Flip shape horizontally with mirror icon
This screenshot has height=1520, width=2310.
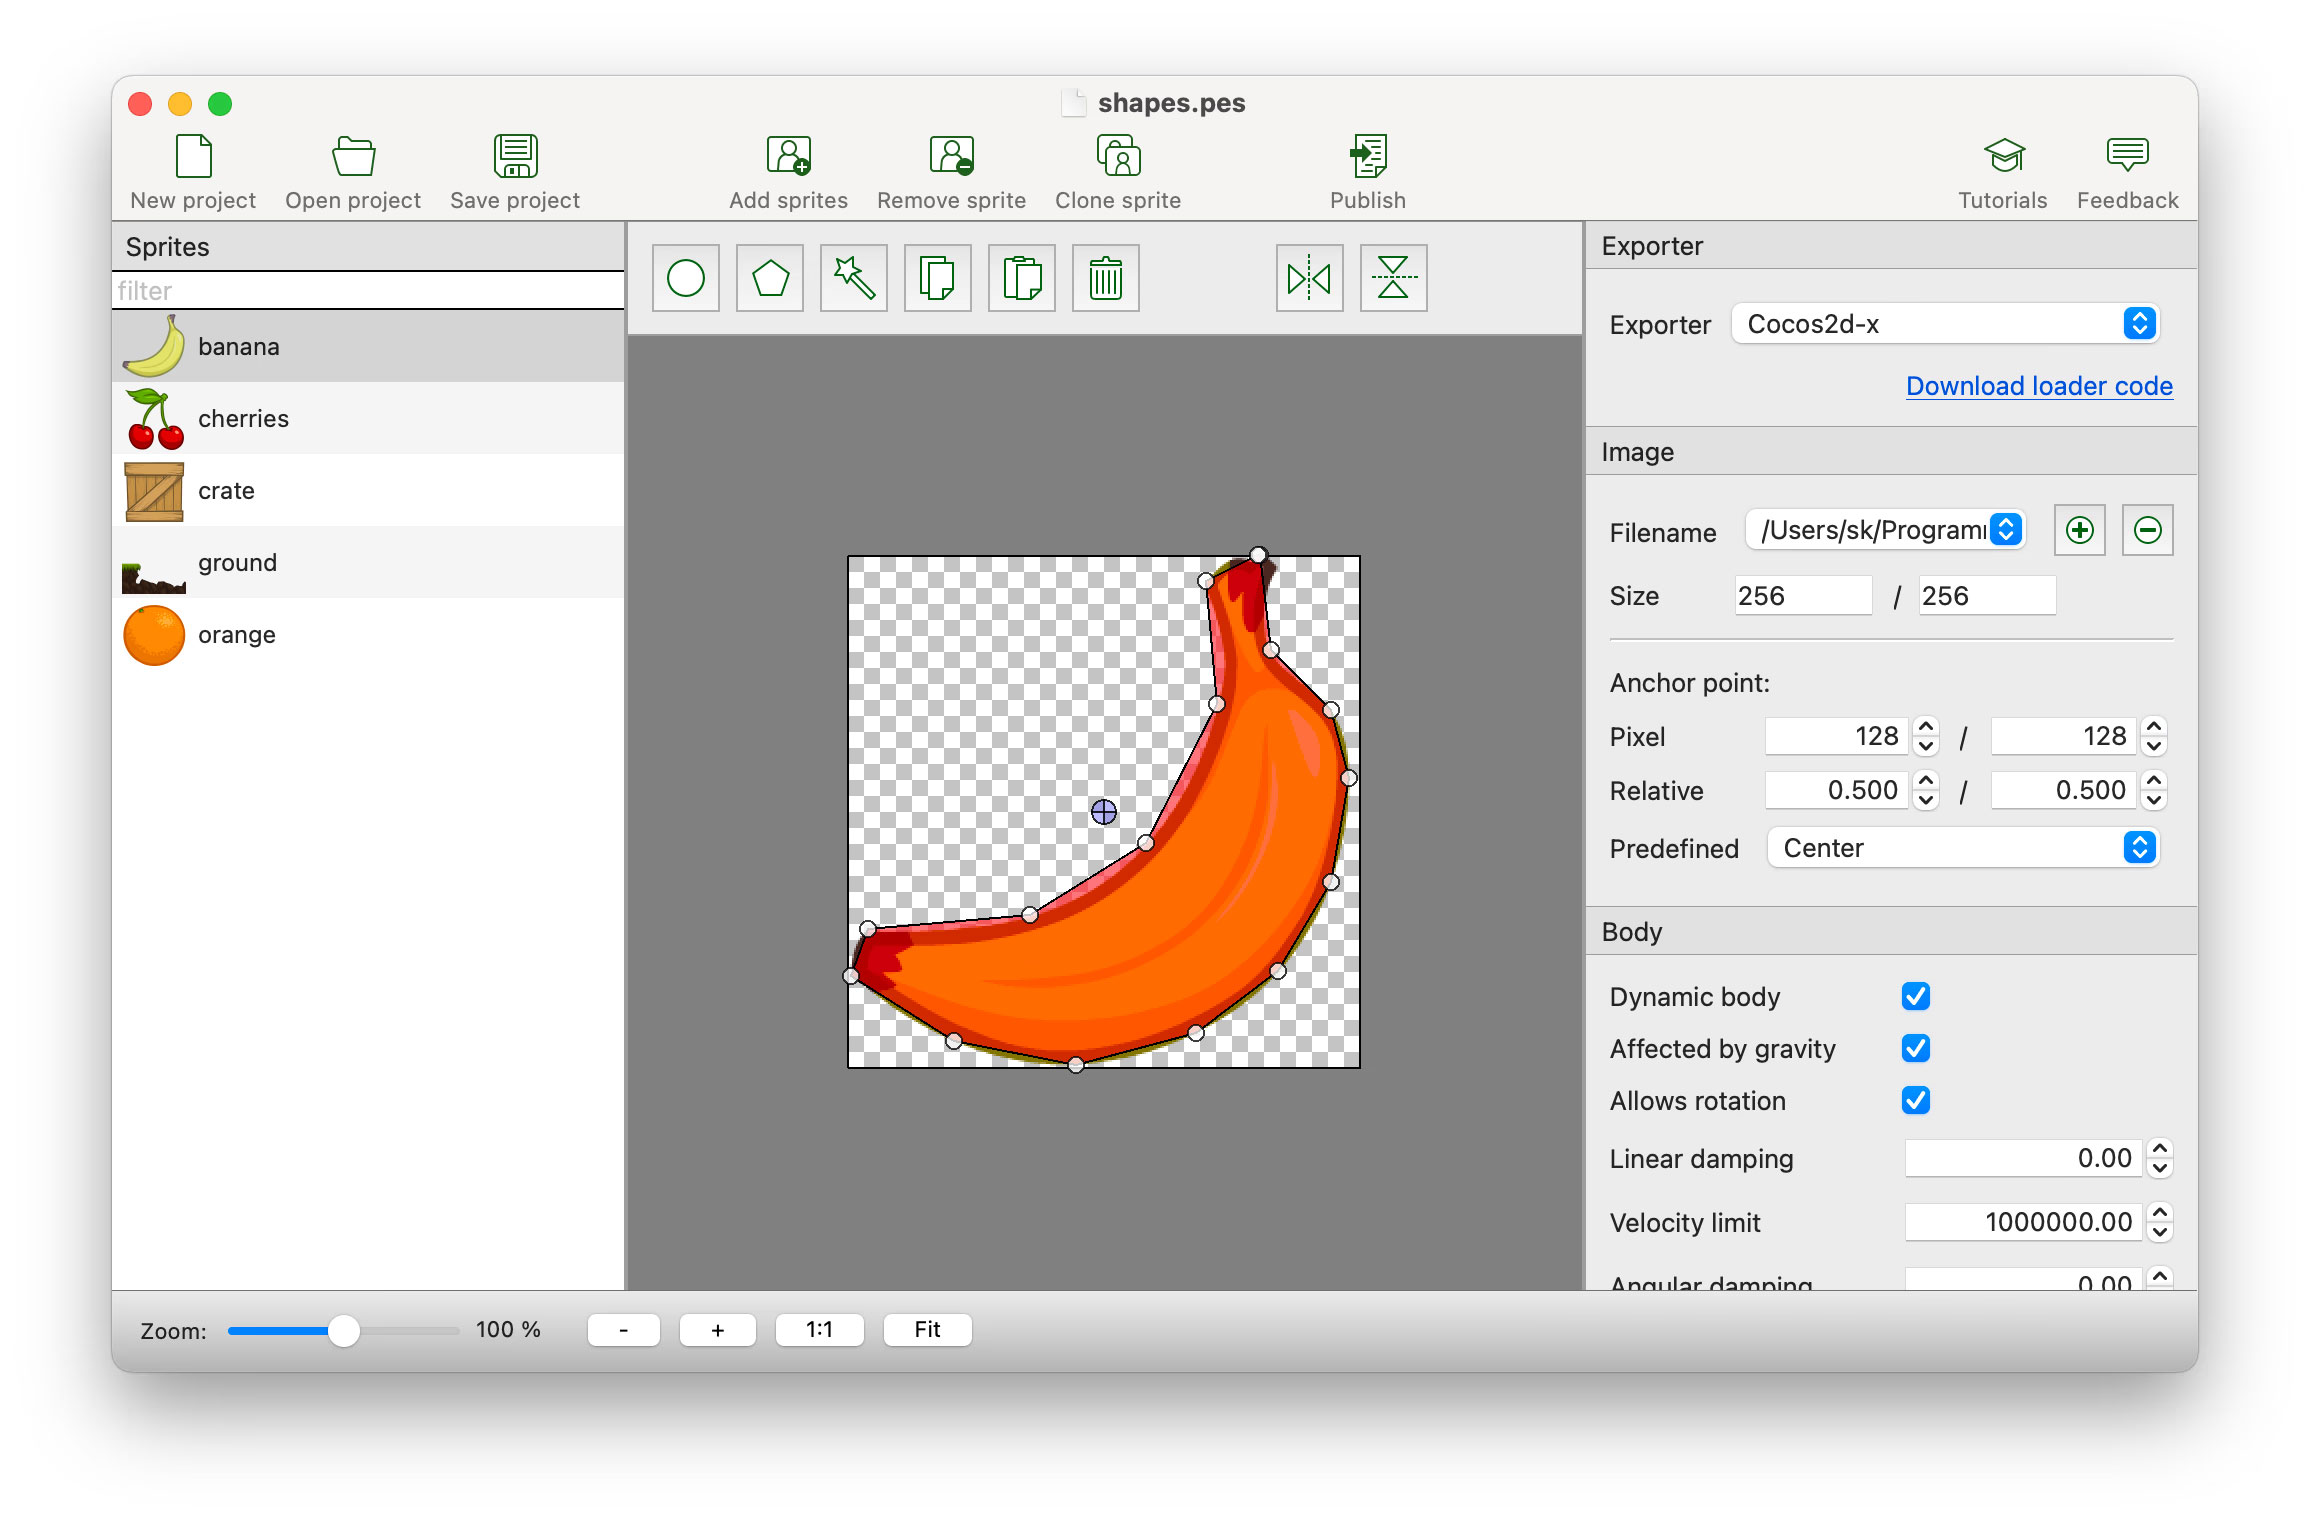tap(1309, 278)
